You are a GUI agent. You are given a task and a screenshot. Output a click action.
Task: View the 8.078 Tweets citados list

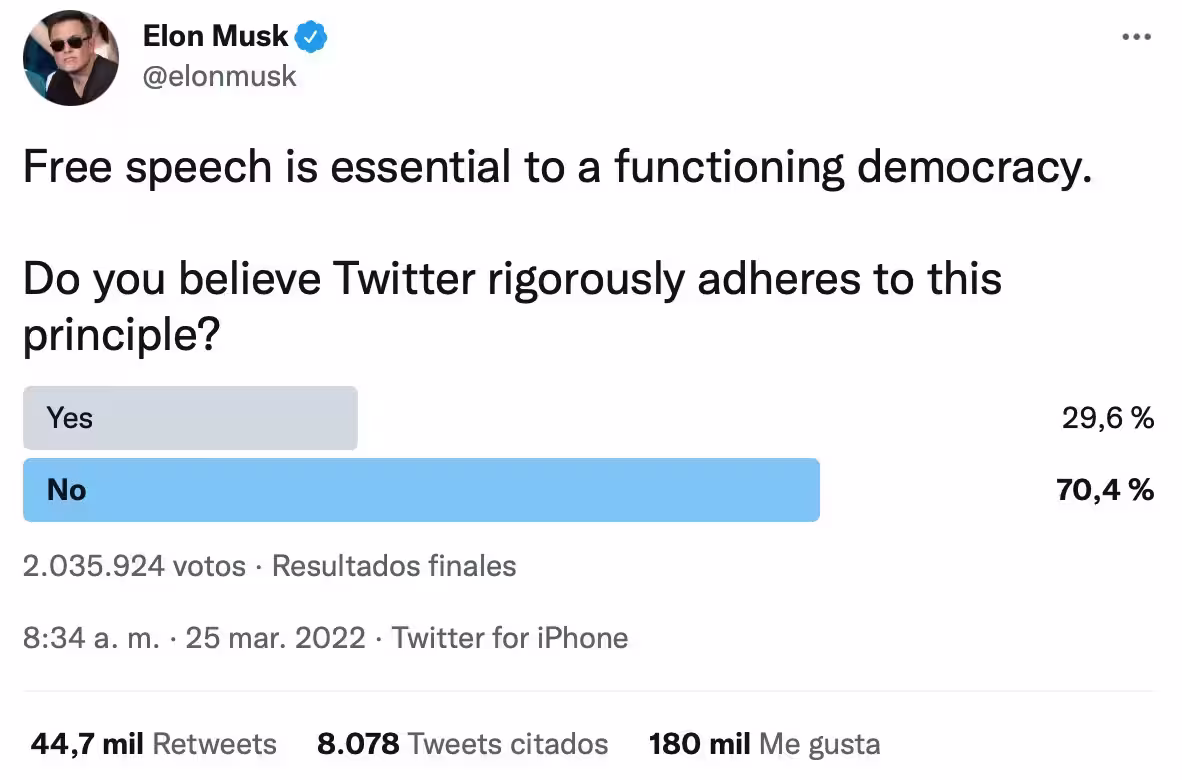[x=462, y=745]
